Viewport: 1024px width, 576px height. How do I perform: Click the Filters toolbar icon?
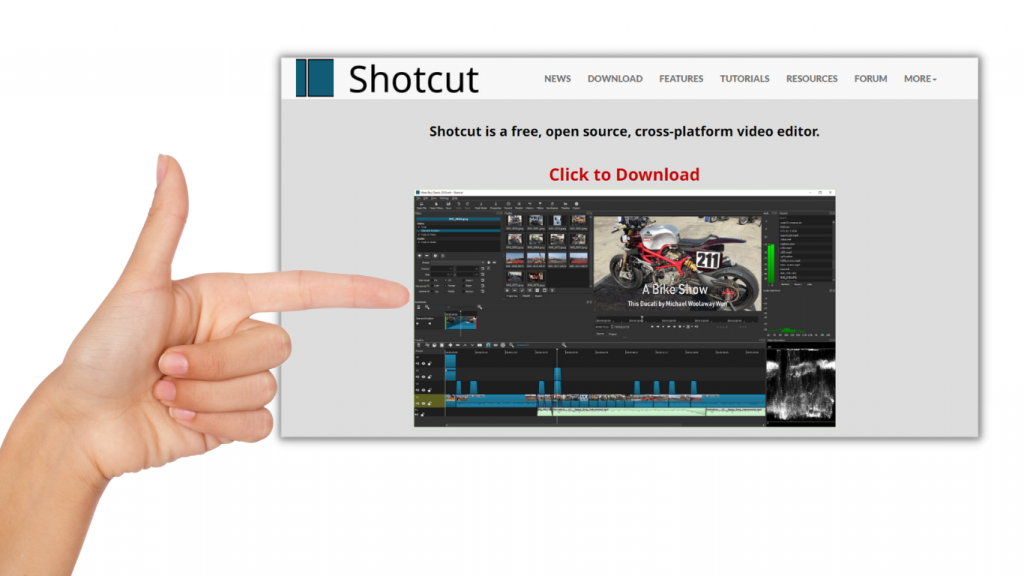(540, 205)
